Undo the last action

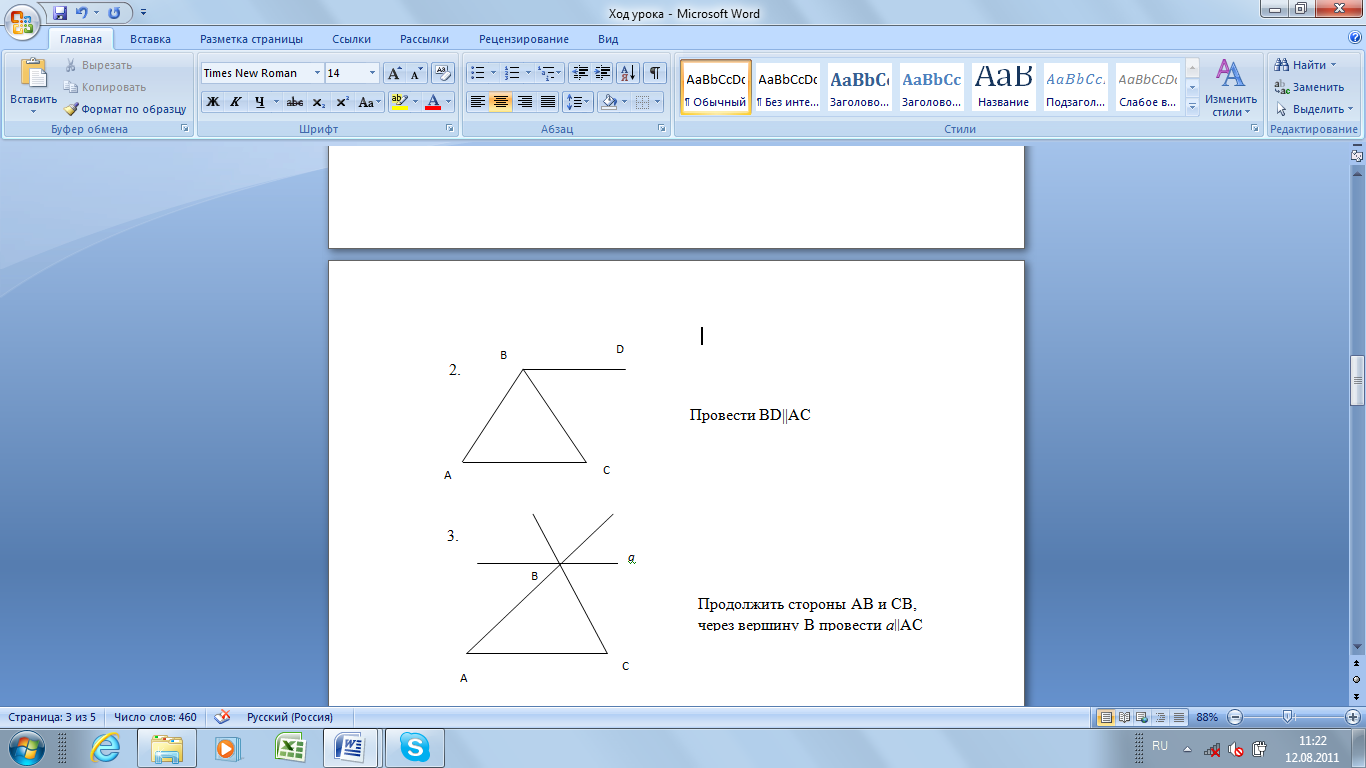point(82,13)
